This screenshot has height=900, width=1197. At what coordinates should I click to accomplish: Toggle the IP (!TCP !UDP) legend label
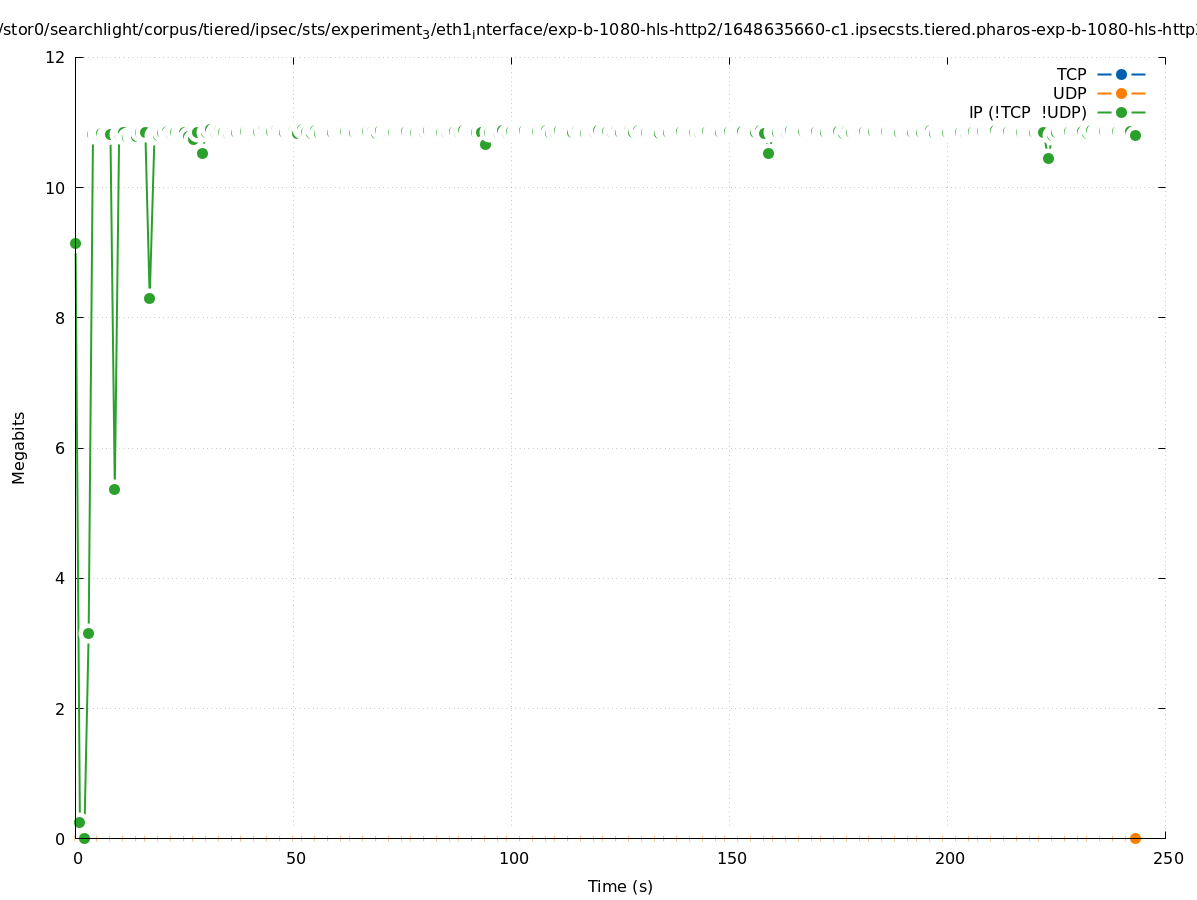point(1027,112)
